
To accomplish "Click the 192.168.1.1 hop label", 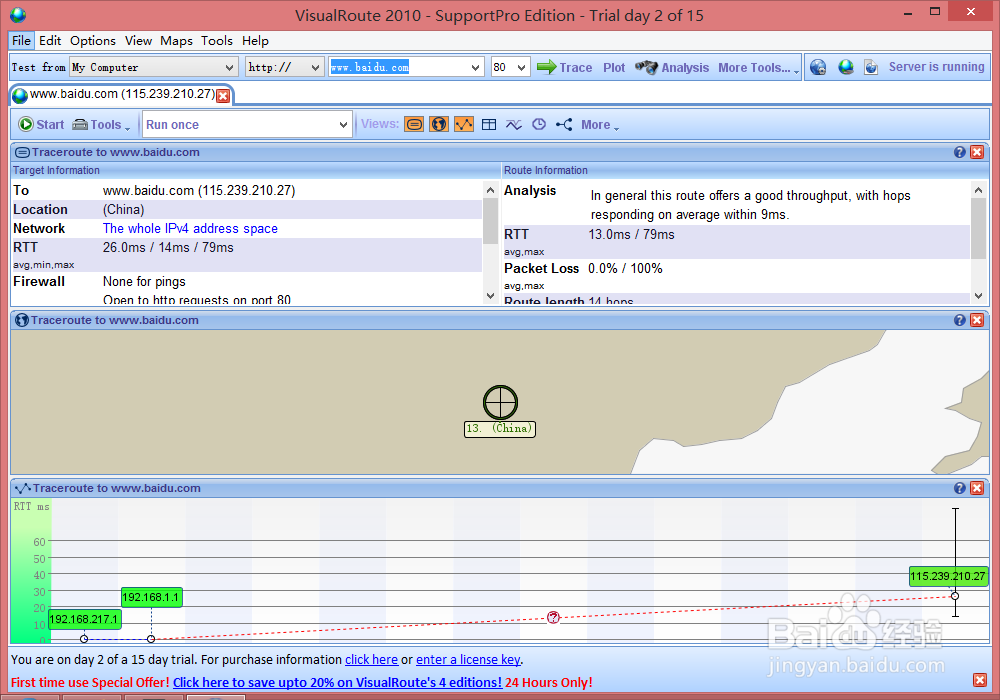I will (x=151, y=597).
